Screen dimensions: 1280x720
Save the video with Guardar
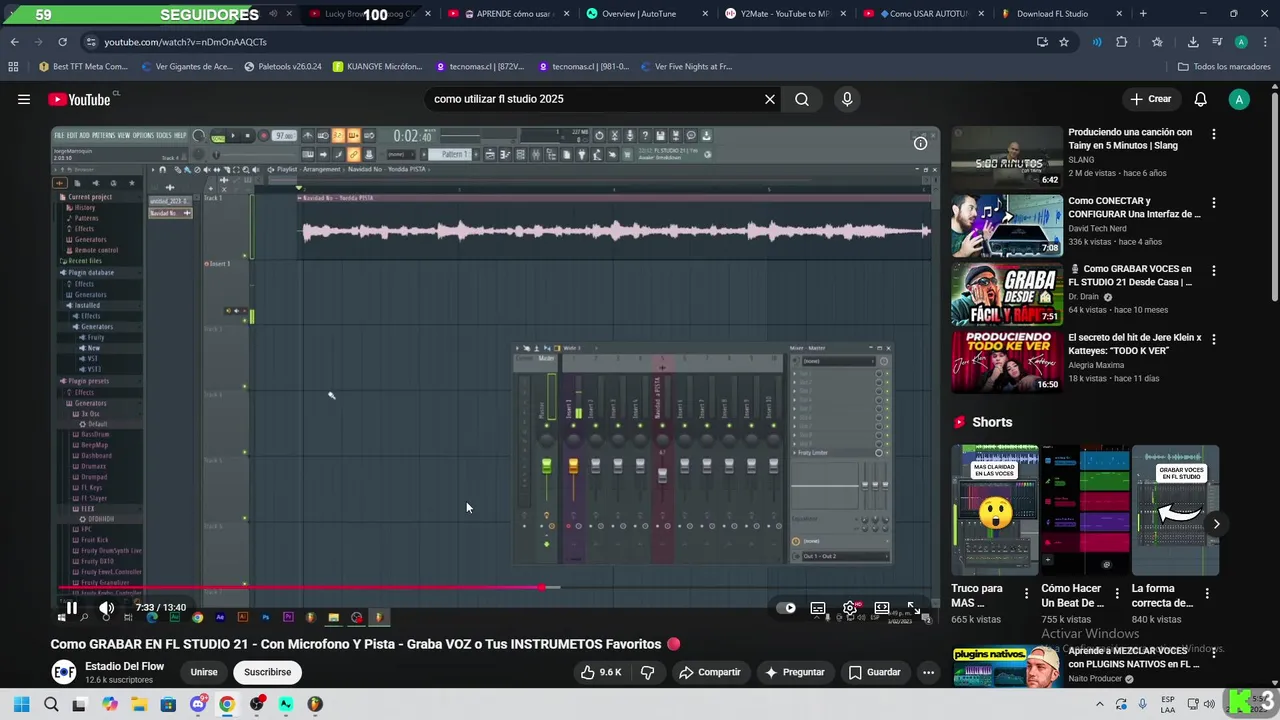coord(875,672)
